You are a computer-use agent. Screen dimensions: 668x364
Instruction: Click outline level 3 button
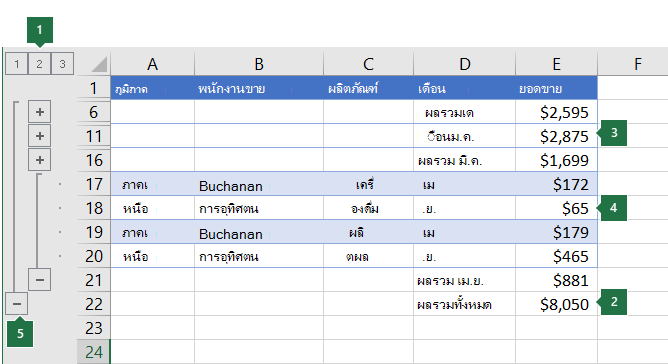pos(62,64)
